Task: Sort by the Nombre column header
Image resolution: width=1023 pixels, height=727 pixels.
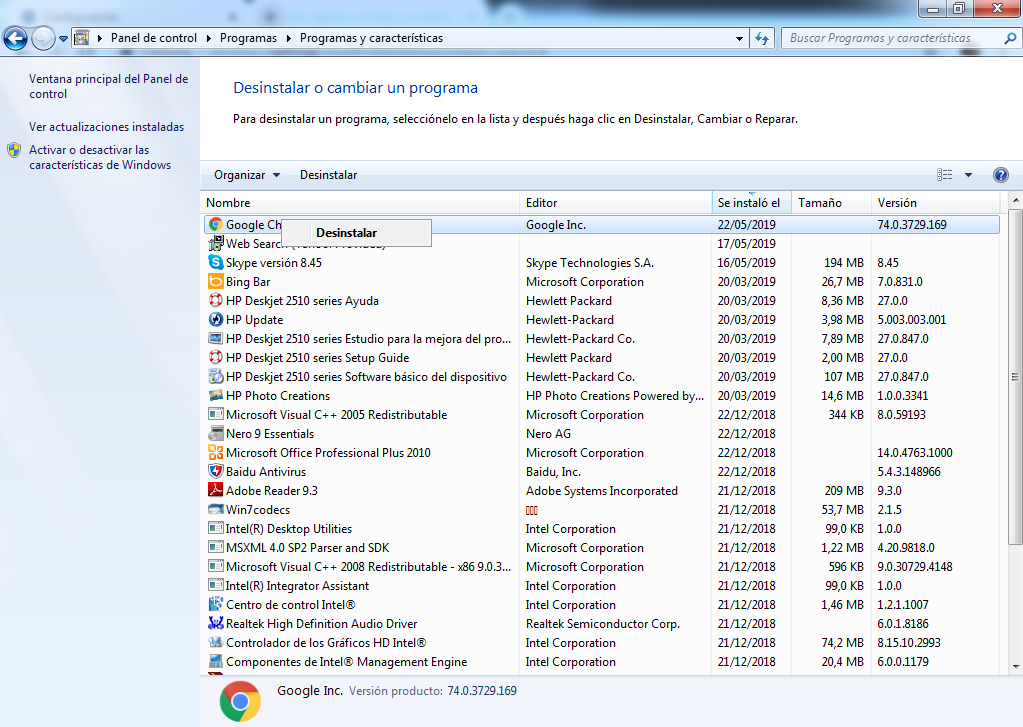Action: [359, 202]
